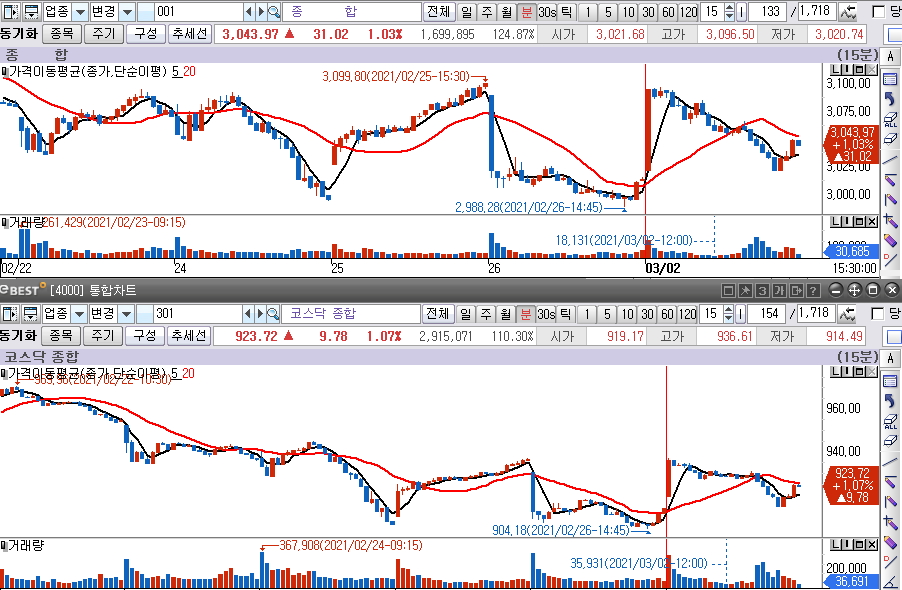Click the chart compare icon next to 1,718 top chart

[847, 11]
